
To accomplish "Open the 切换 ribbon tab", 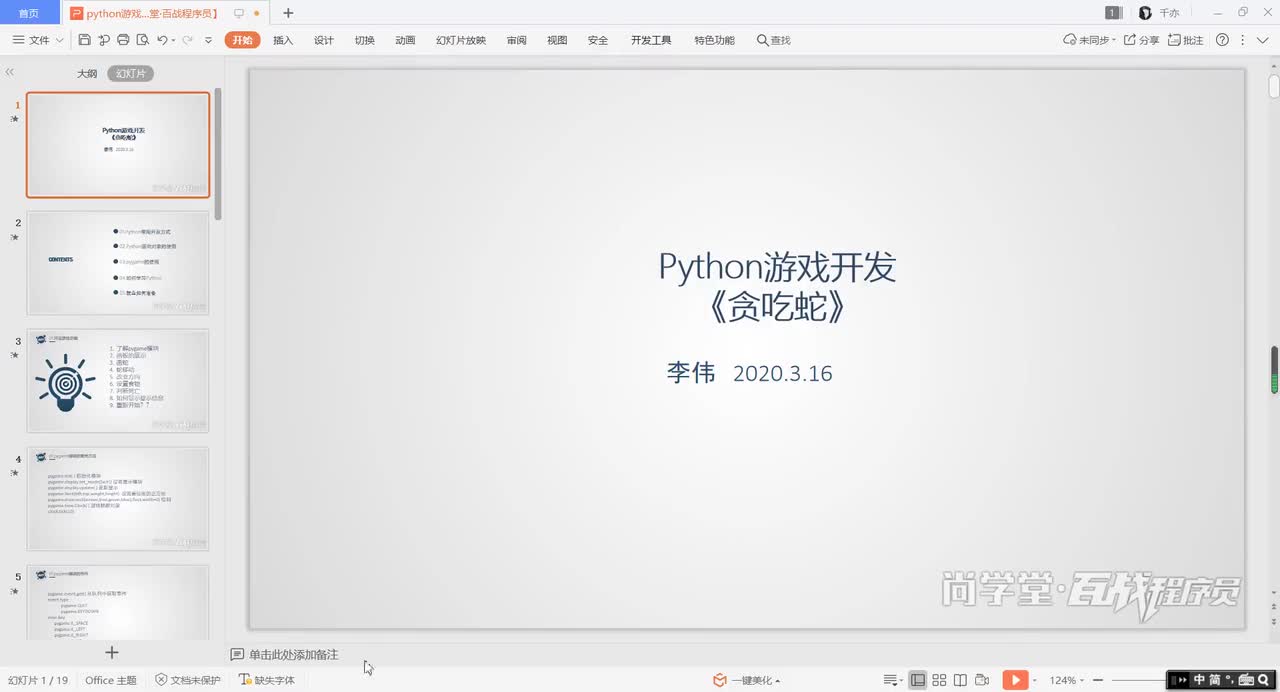I will (x=364, y=40).
